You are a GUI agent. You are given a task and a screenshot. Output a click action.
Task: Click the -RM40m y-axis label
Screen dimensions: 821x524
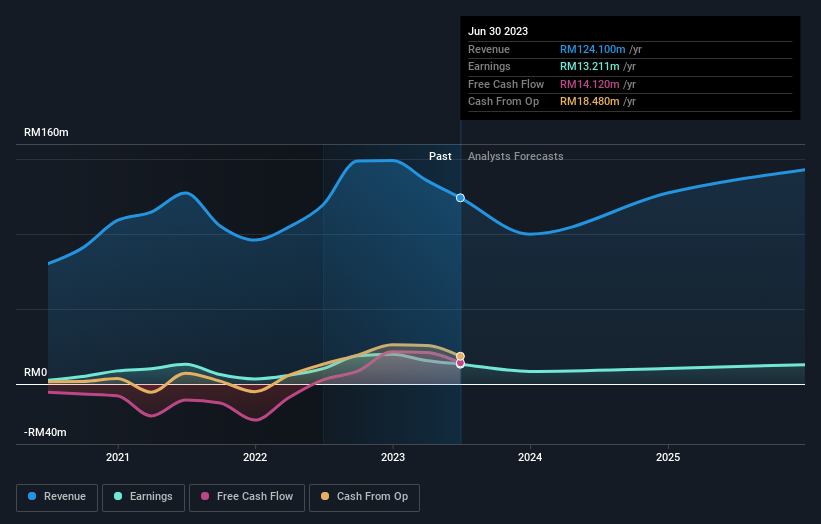[45, 432]
